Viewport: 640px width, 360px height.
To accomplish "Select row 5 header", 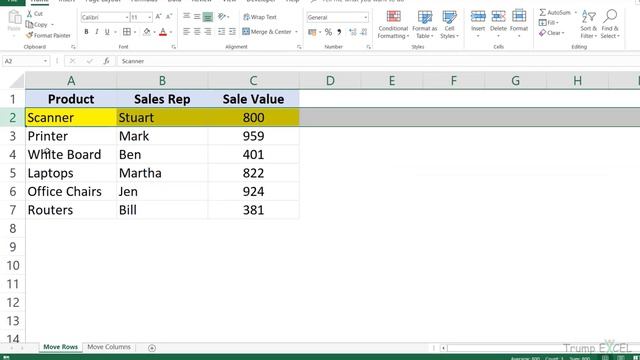I will click(x=13, y=173).
